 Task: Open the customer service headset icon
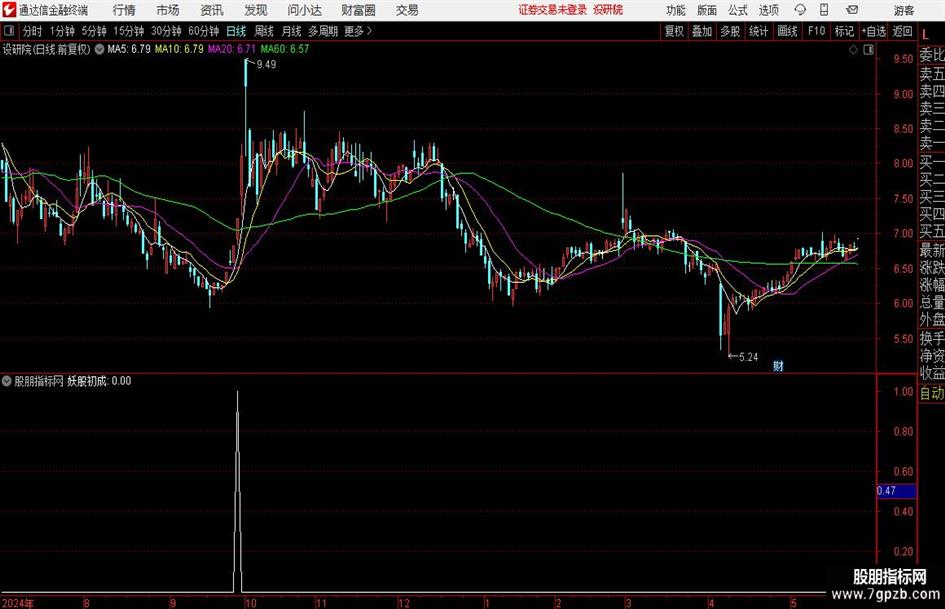click(x=800, y=10)
